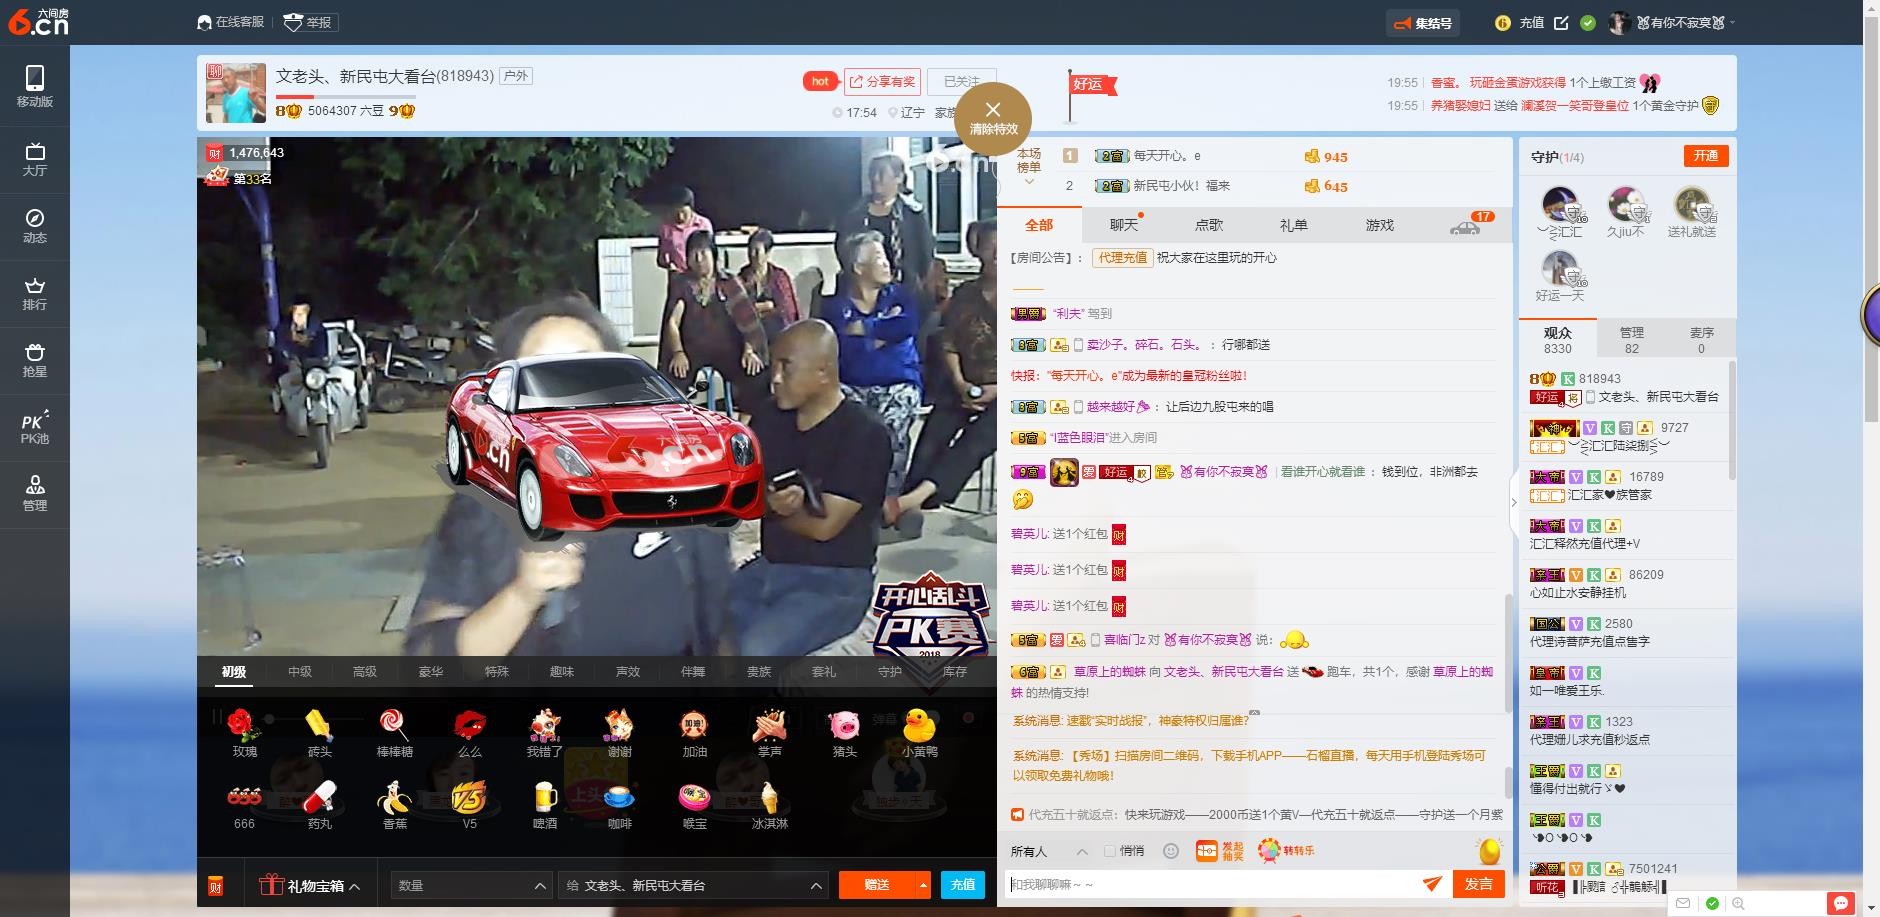This screenshot has height=917, width=1880.
Task: Click the edit note icon in header
Action: pos(1561,23)
